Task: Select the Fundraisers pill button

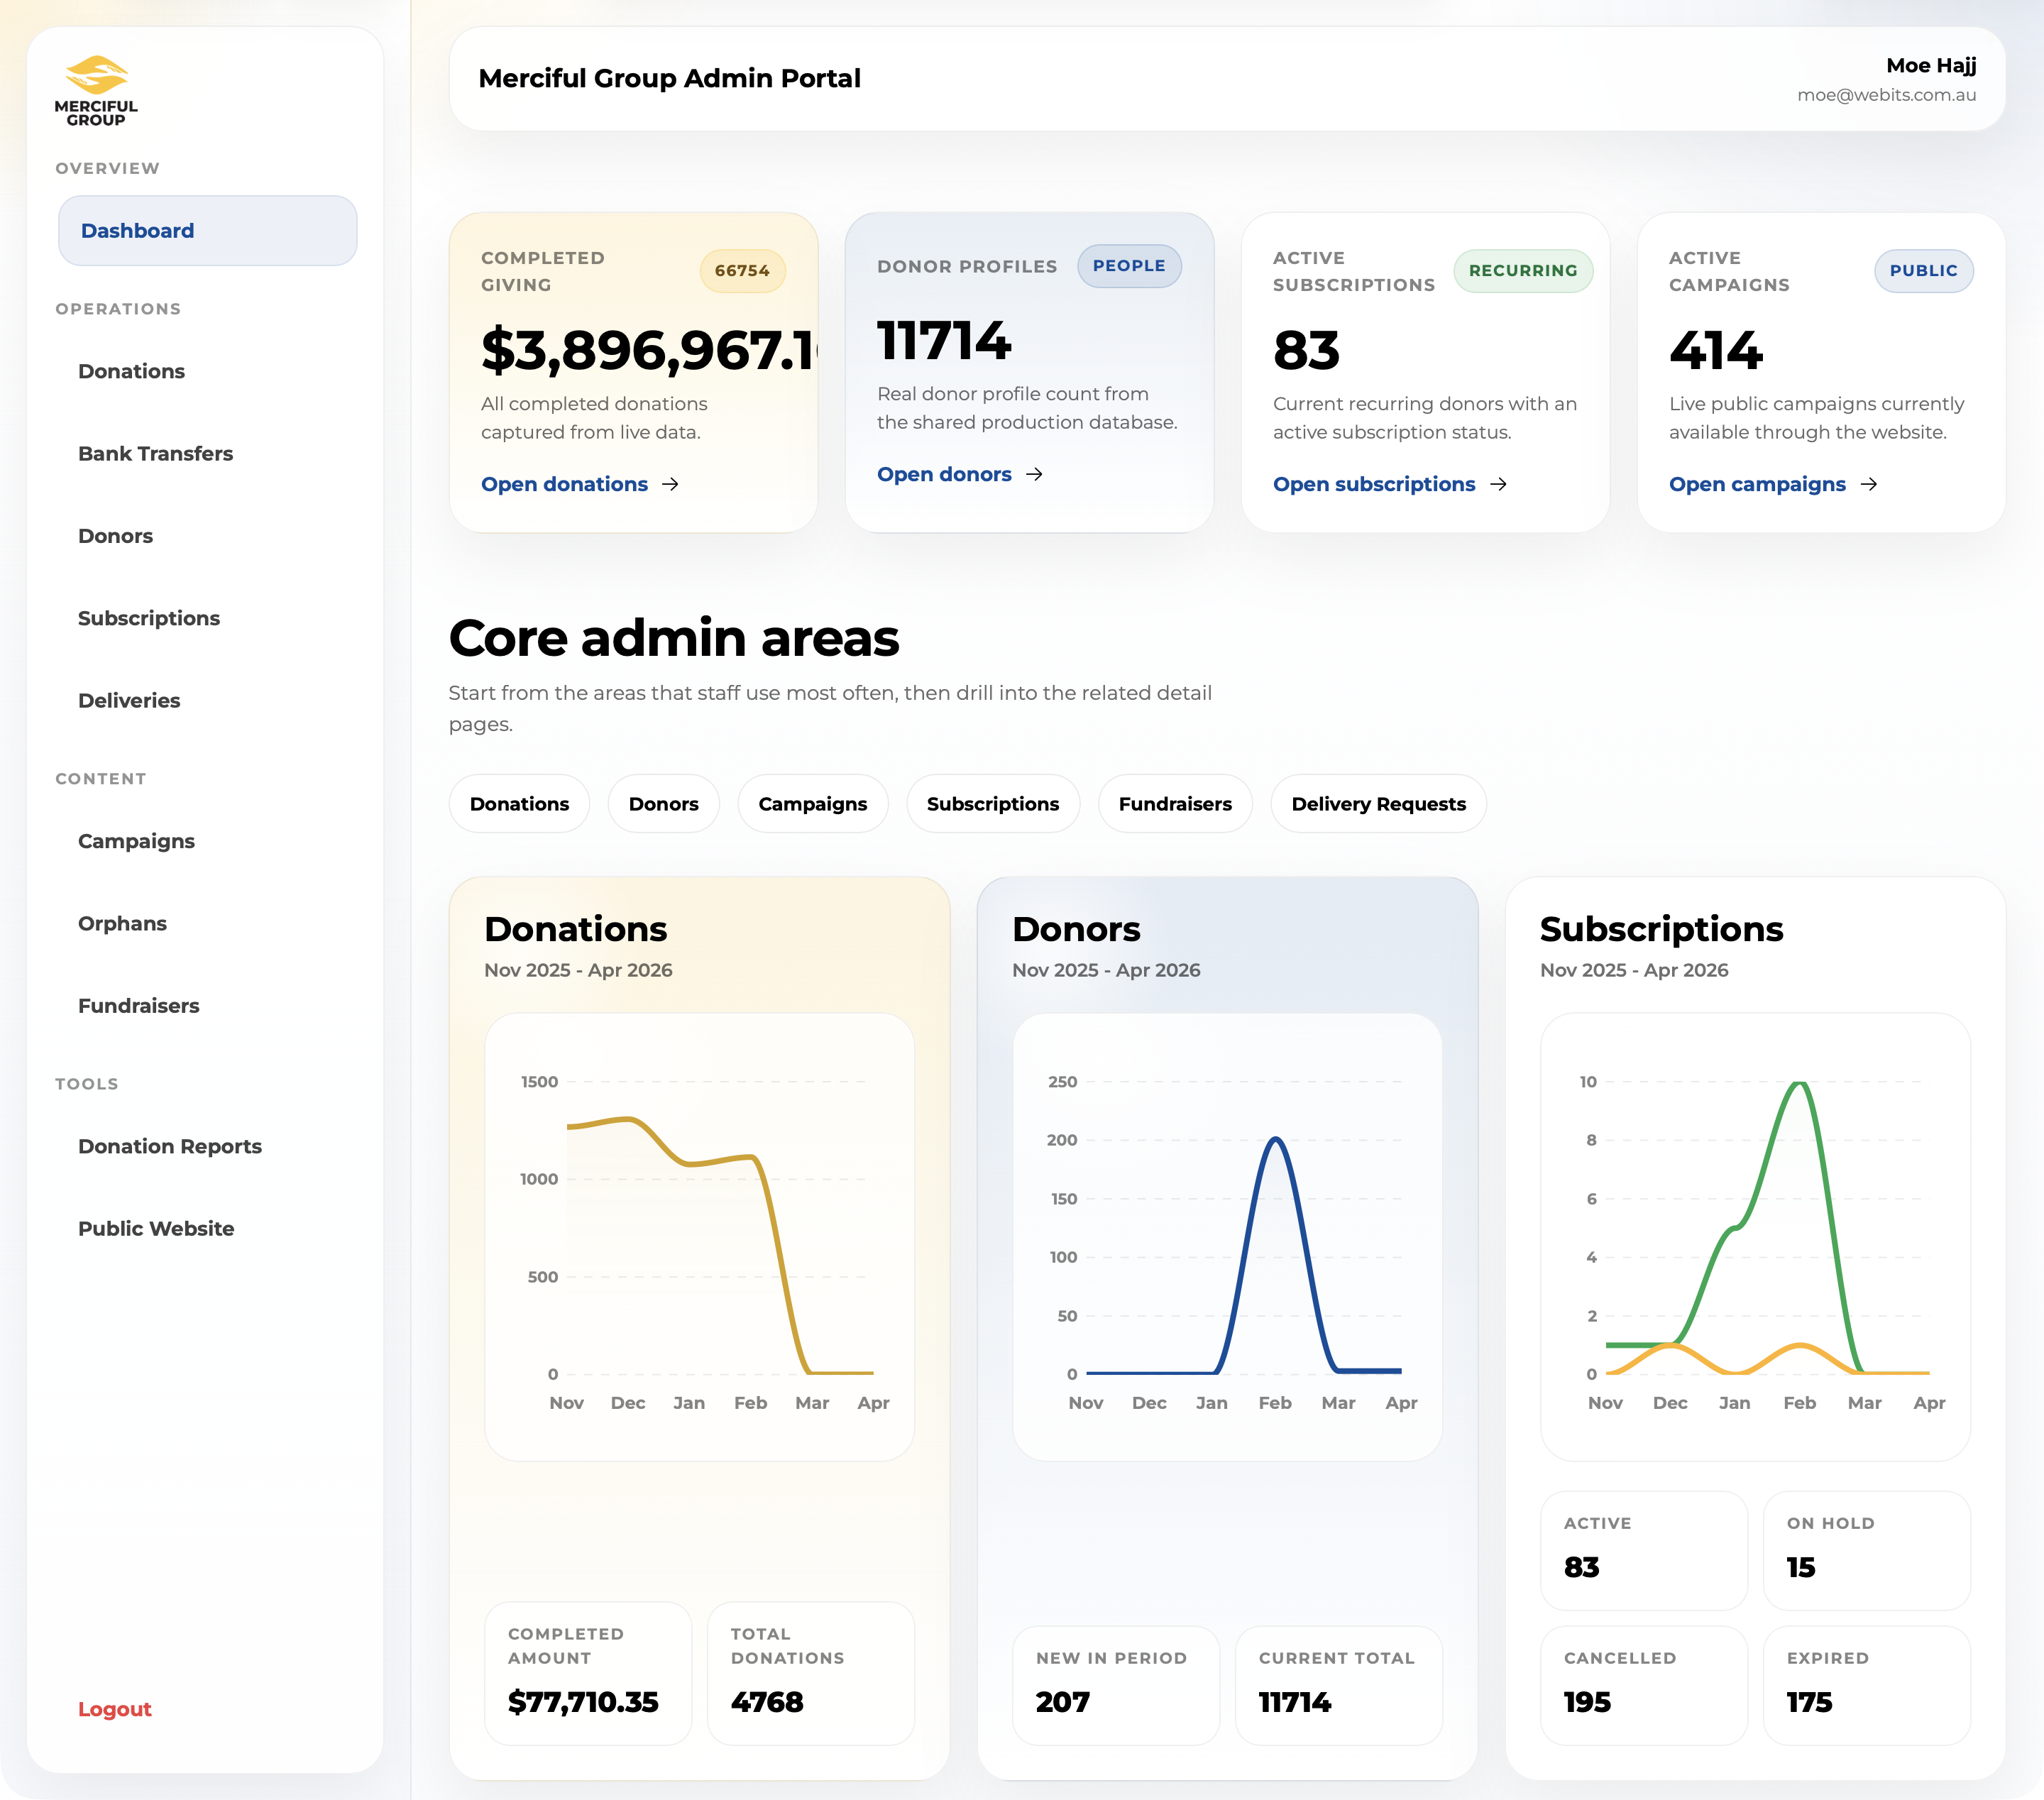Action: pos(1175,804)
